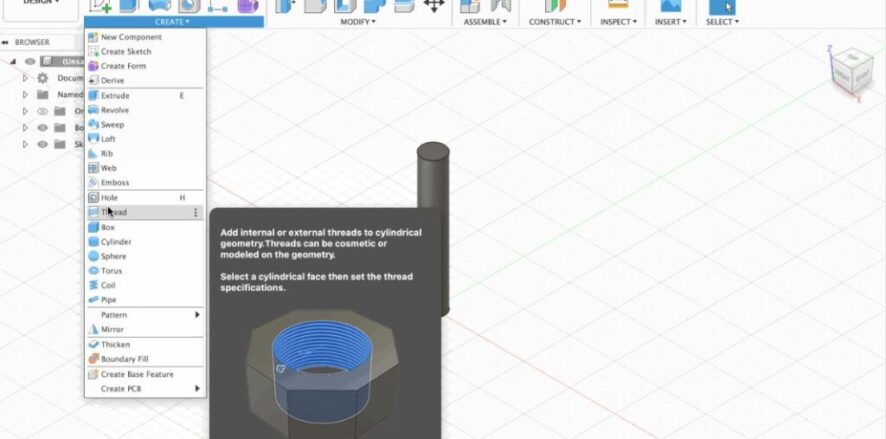Toggle visibility eye of root component
The height and width of the screenshot is (439, 886).
point(30,61)
